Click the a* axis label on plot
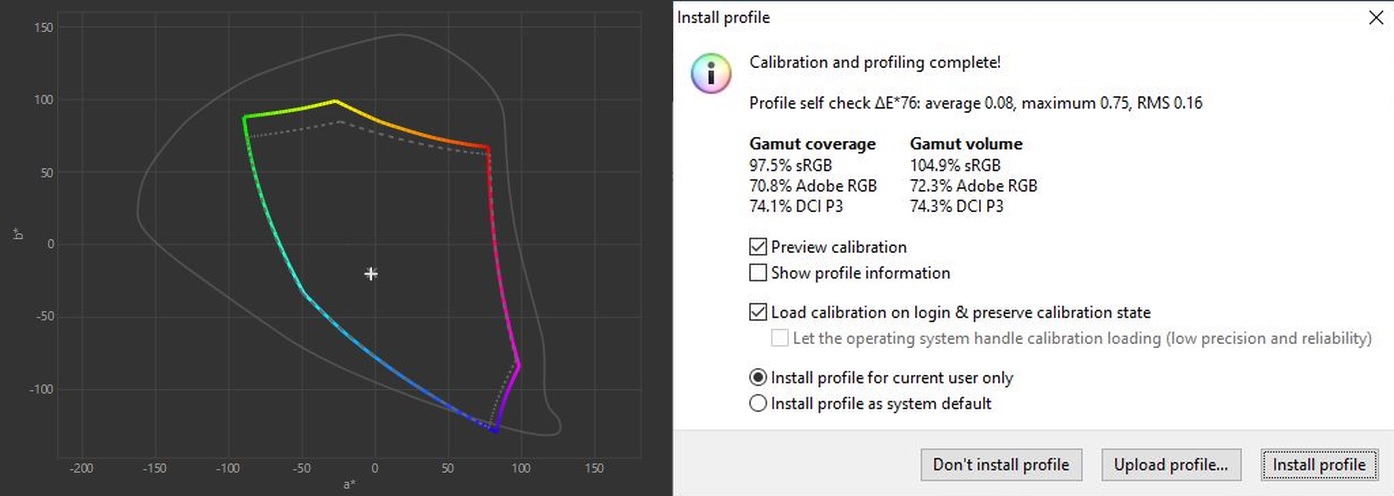Screen dimensions: 1394x496 point(349,485)
